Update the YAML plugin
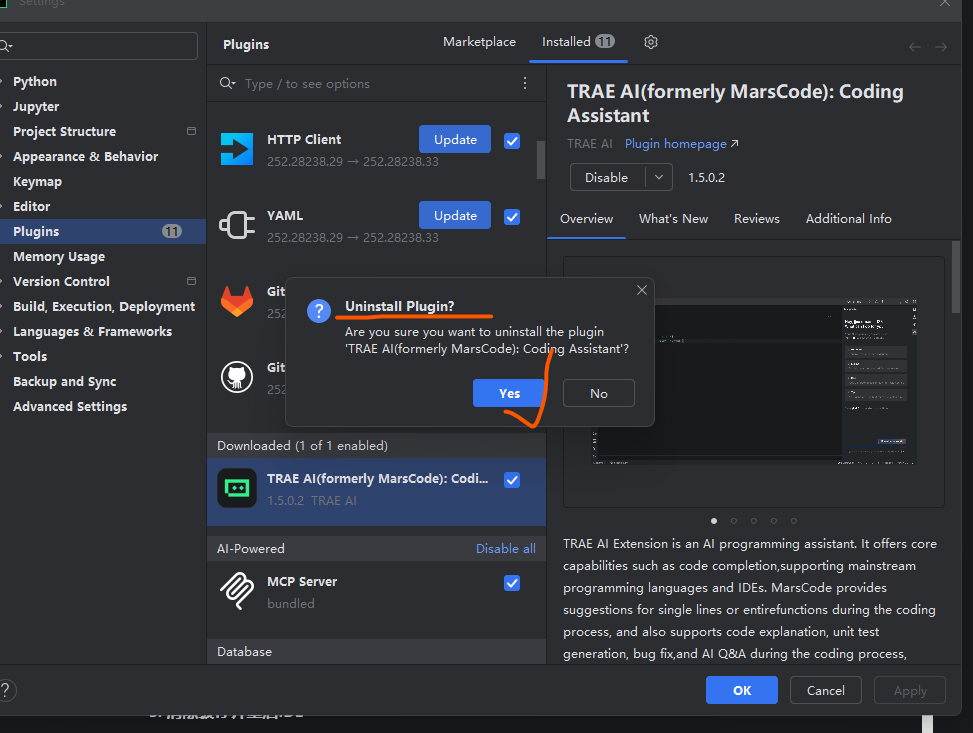Screen dimensions: 973x733 (455, 215)
